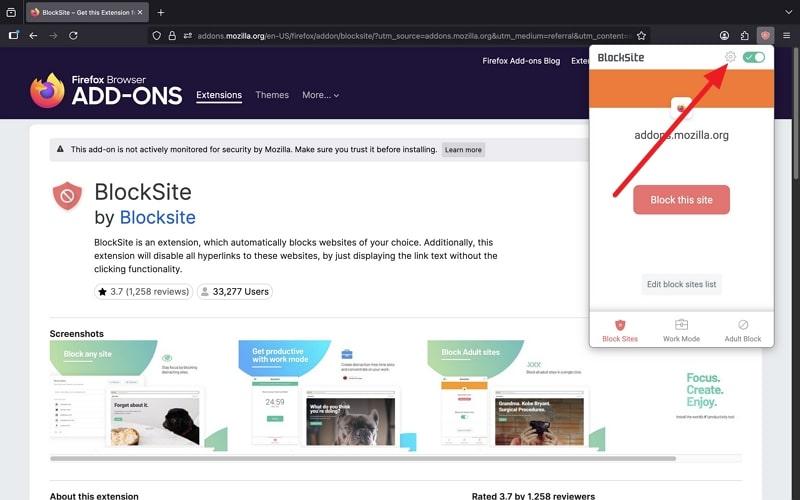The image size is (800, 500).
Task: Switch to the Work Mode tab
Action: (x=681, y=331)
